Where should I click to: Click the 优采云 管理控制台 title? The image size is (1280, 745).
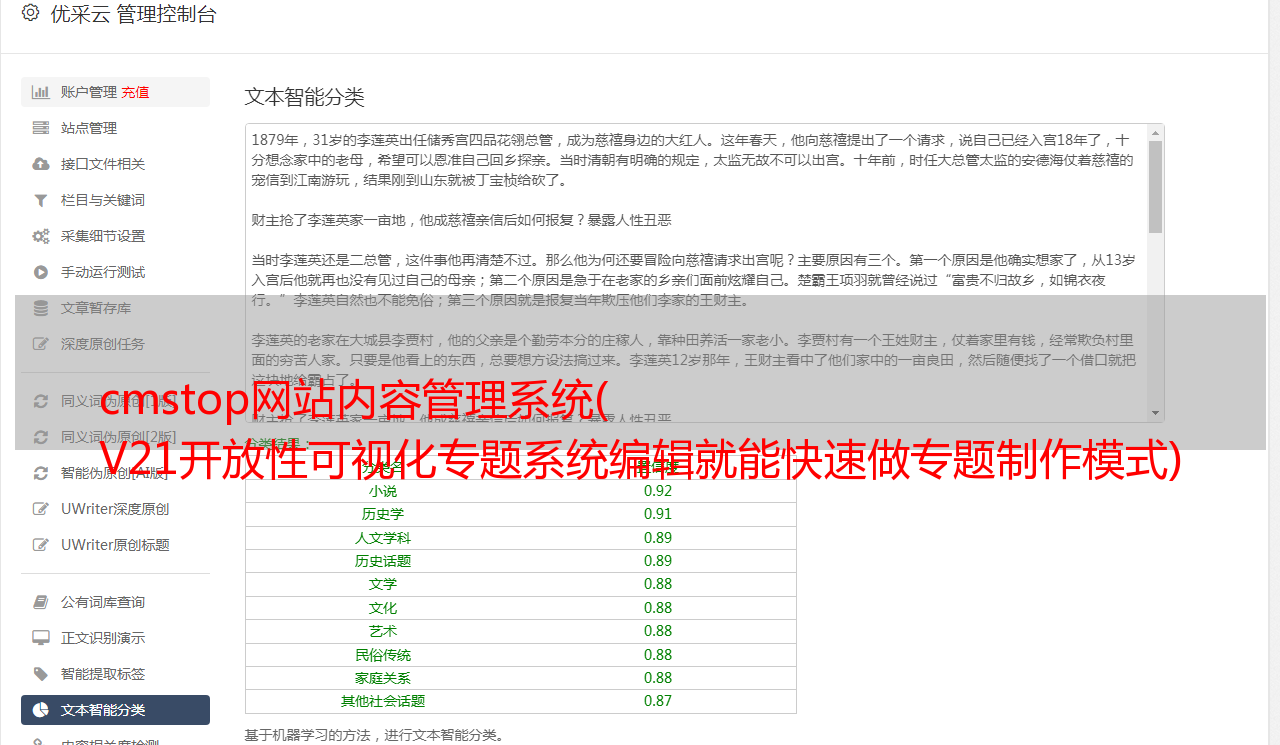pyautogui.click(x=133, y=14)
